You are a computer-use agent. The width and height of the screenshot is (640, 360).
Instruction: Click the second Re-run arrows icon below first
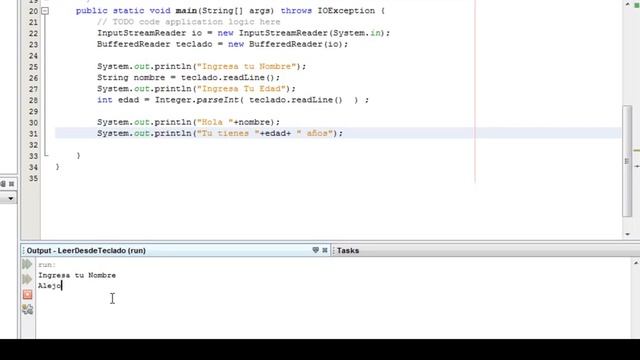(x=27, y=279)
